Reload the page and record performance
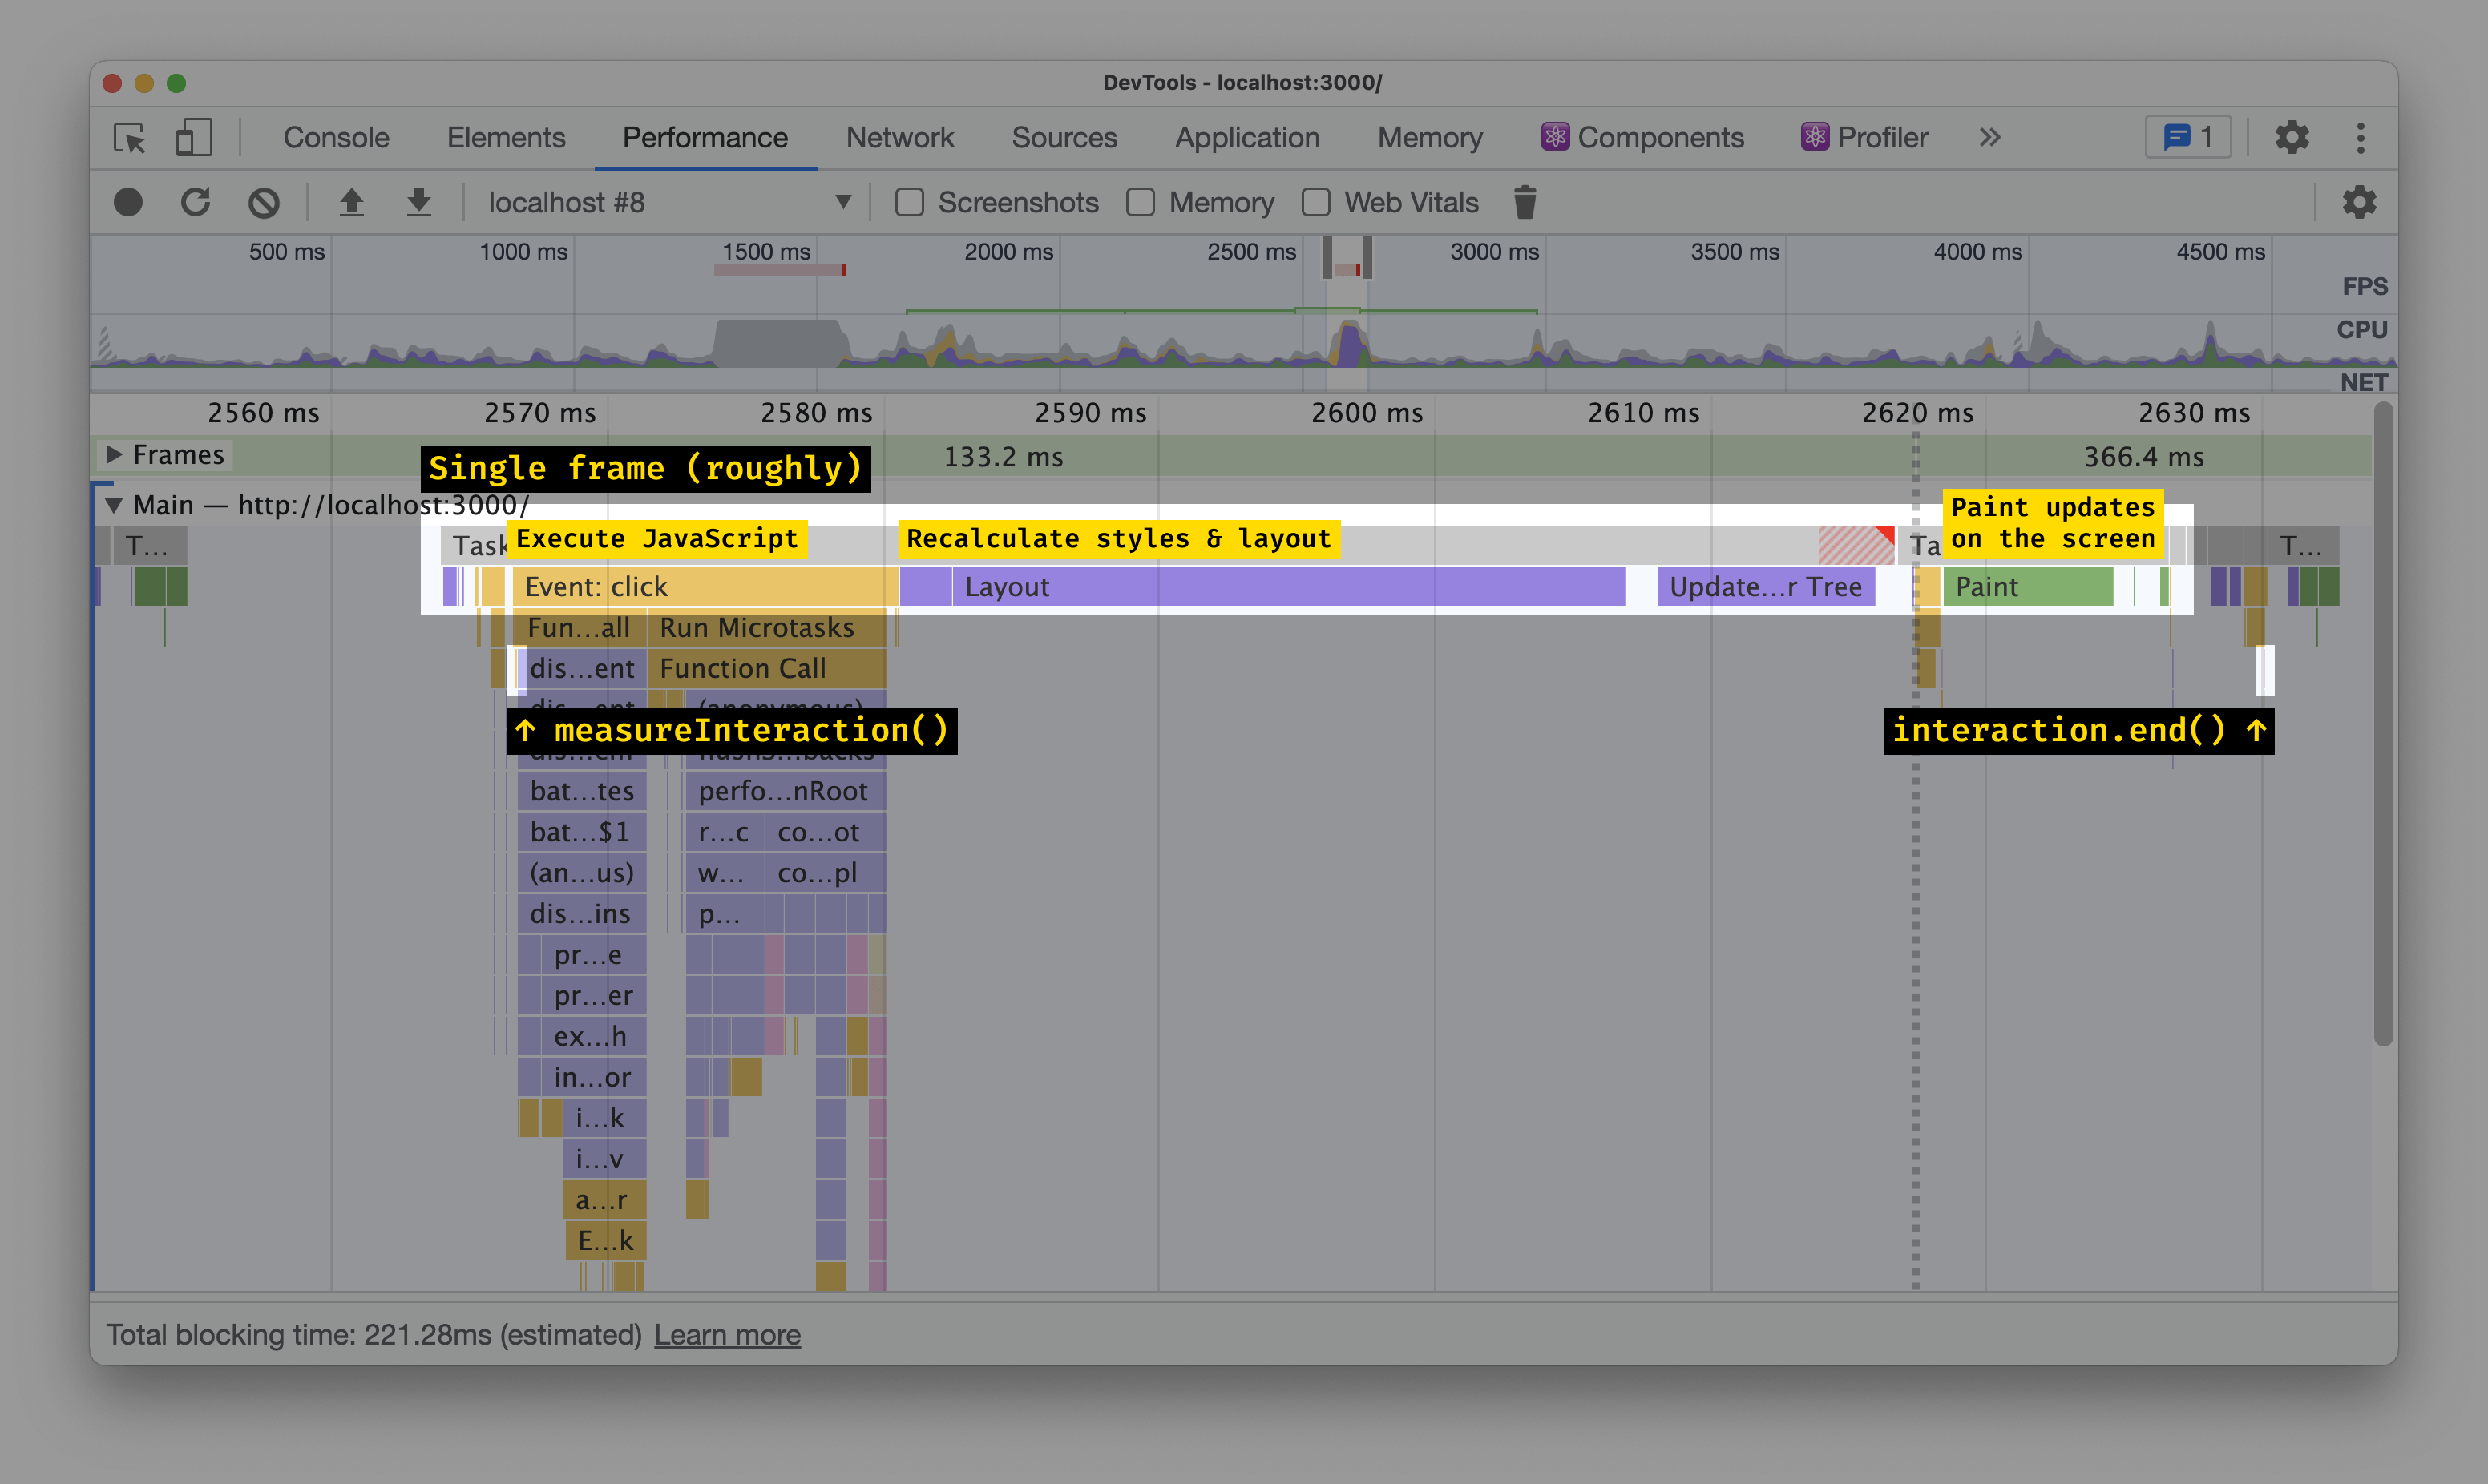 pyautogui.click(x=197, y=201)
